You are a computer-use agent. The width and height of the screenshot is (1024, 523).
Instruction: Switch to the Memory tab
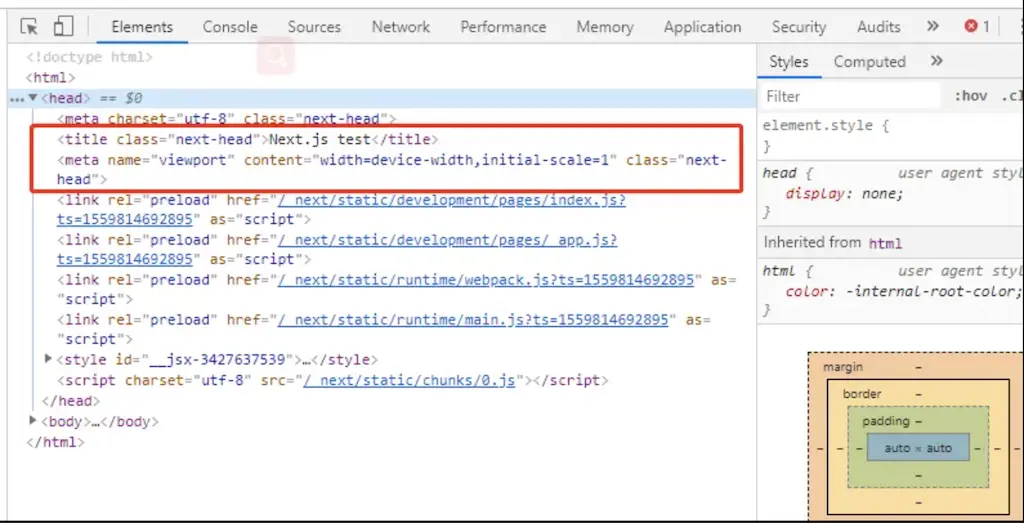(x=605, y=27)
